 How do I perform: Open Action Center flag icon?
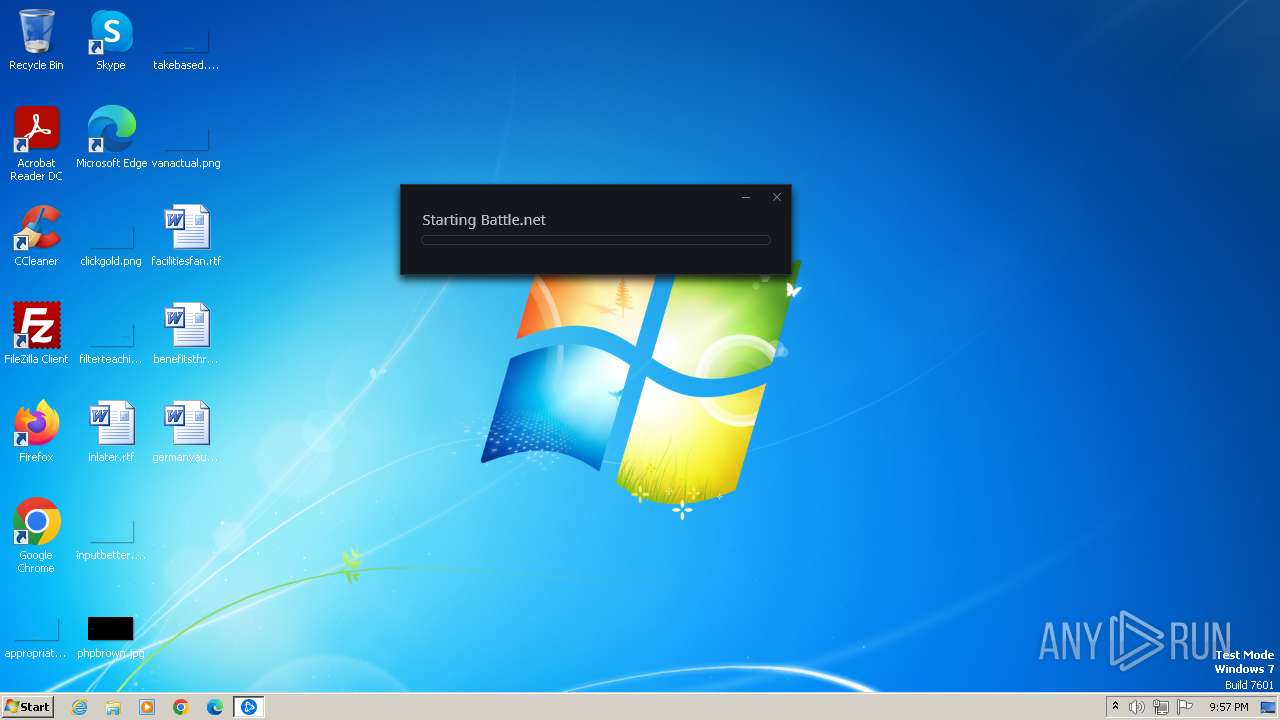pos(1185,707)
